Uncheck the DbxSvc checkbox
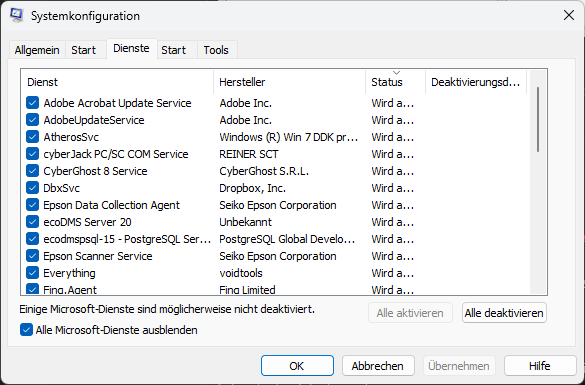 coord(32,188)
